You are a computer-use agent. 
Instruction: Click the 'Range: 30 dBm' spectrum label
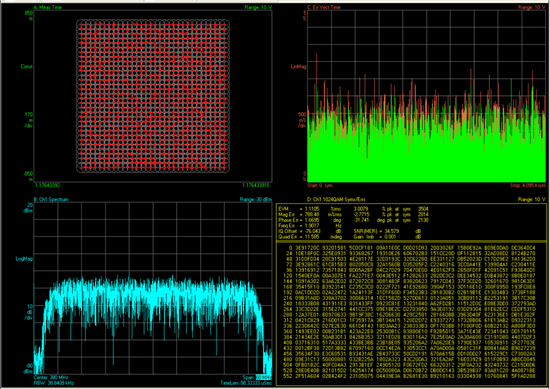pyautogui.click(x=256, y=199)
